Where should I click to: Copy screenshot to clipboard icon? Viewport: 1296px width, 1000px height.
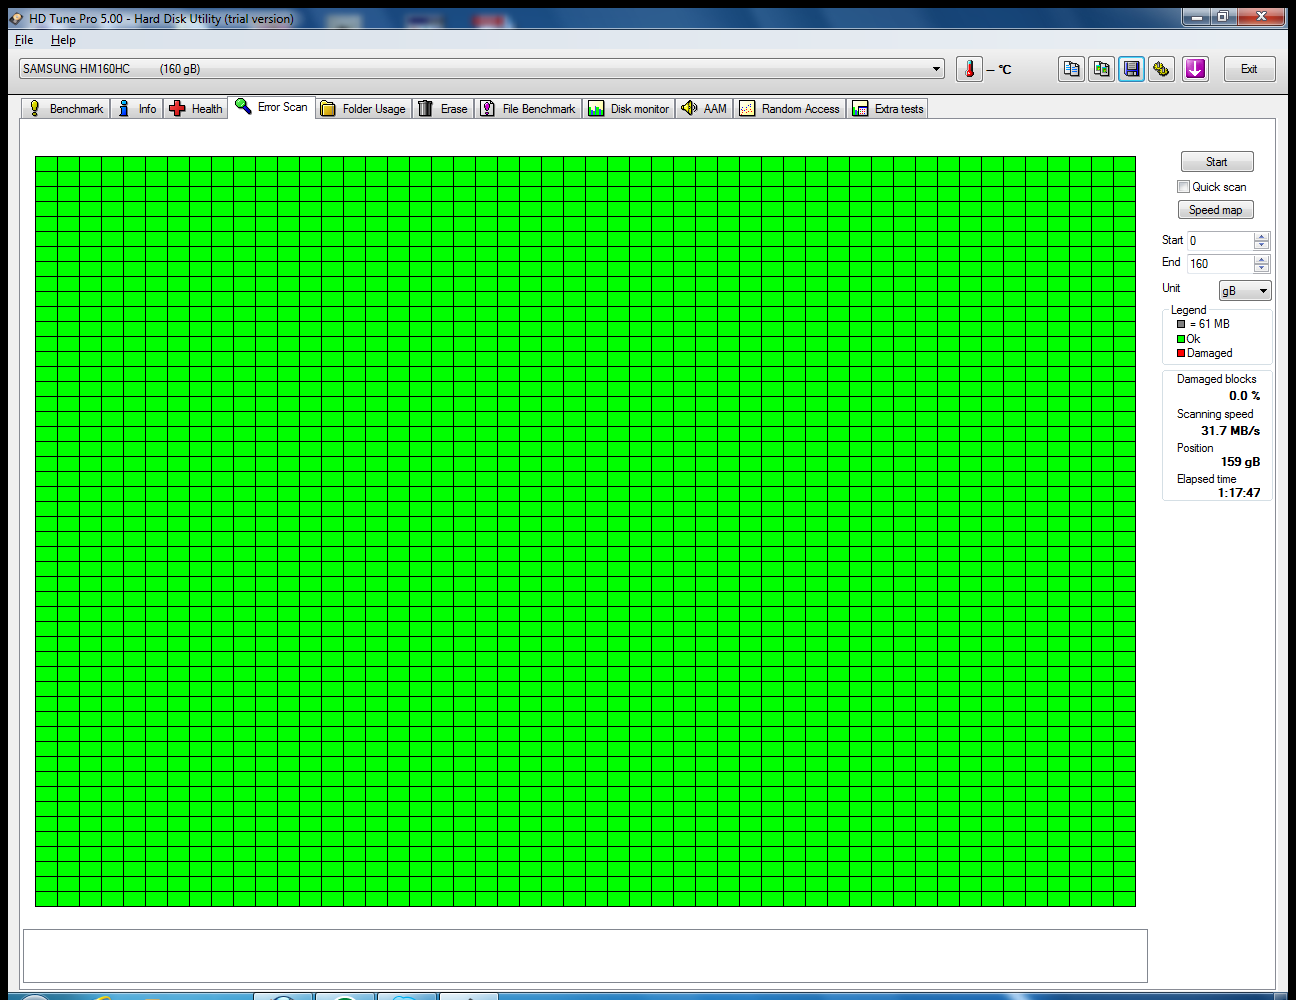click(x=1101, y=69)
